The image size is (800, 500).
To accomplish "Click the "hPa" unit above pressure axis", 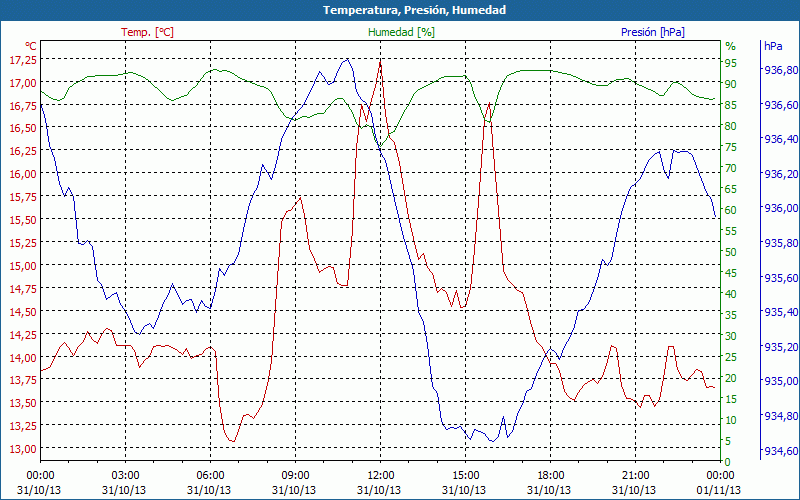I will coord(773,46).
